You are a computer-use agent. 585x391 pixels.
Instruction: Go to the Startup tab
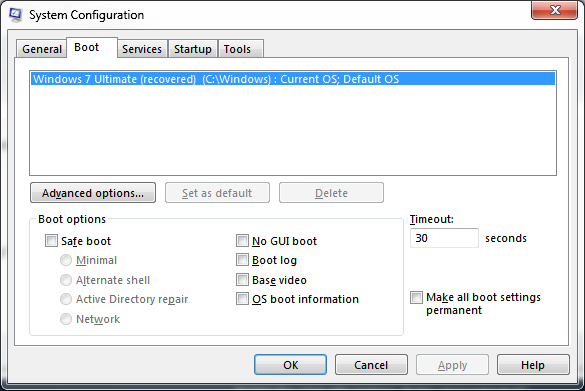[x=193, y=49]
